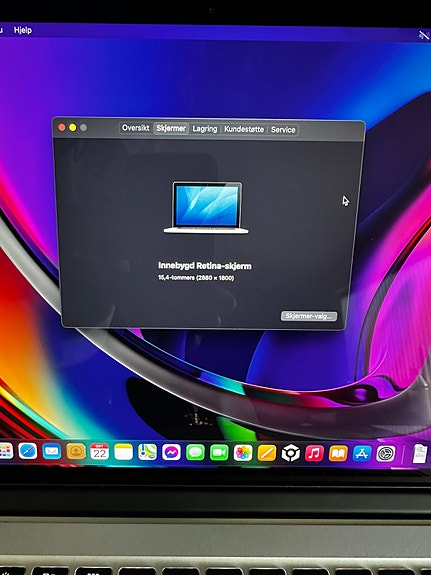431x575 pixels.
Task: Select the Lagring tab
Action: 205,129
